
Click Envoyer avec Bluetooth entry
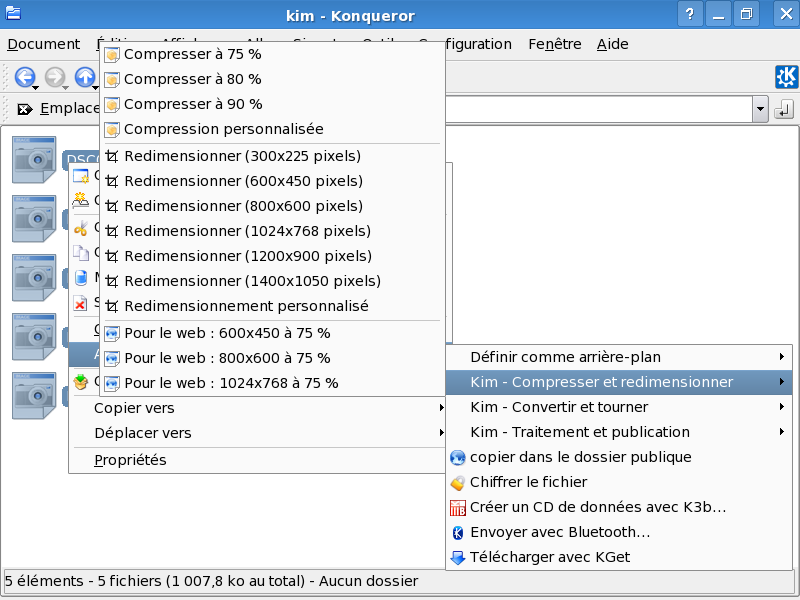[619, 532]
